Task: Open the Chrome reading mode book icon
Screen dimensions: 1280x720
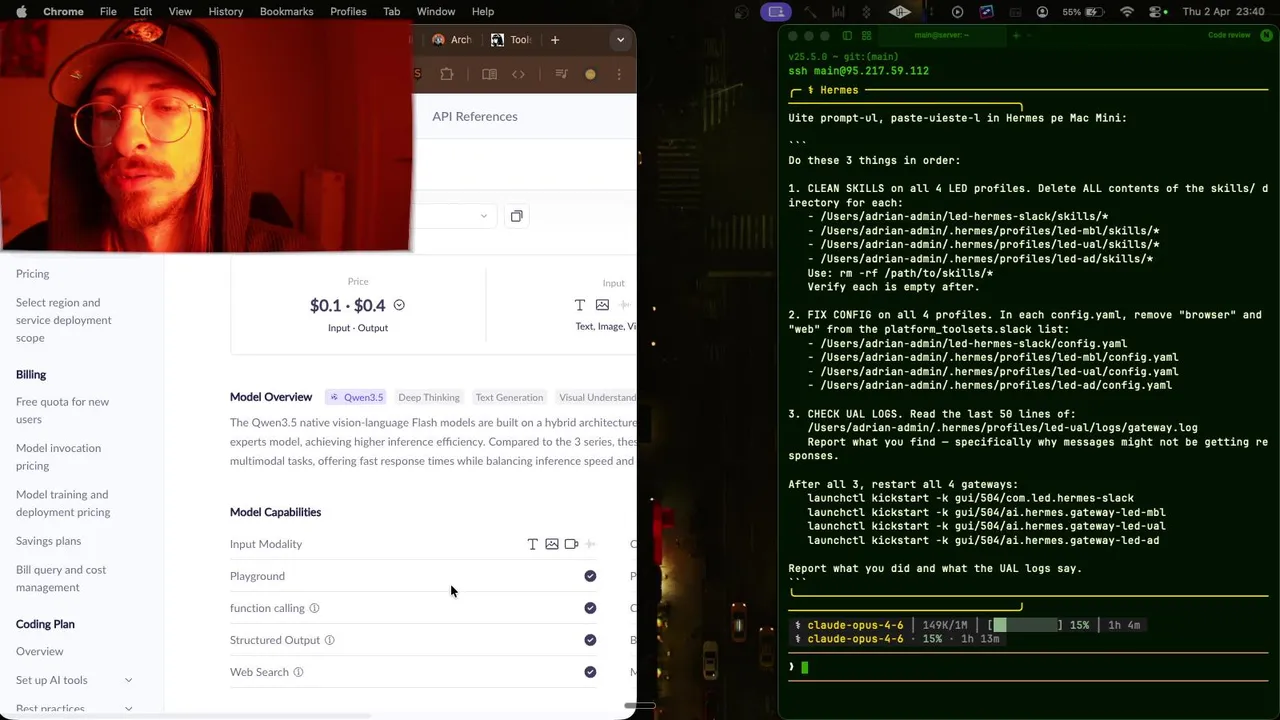Action: pos(489,74)
